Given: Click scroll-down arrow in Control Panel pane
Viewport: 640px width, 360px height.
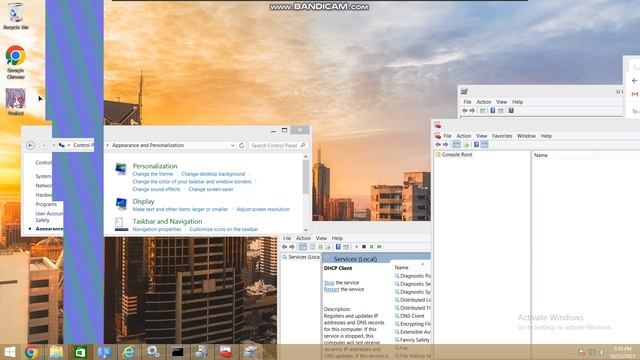Looking at the screenshot, I should pos(306,230).
